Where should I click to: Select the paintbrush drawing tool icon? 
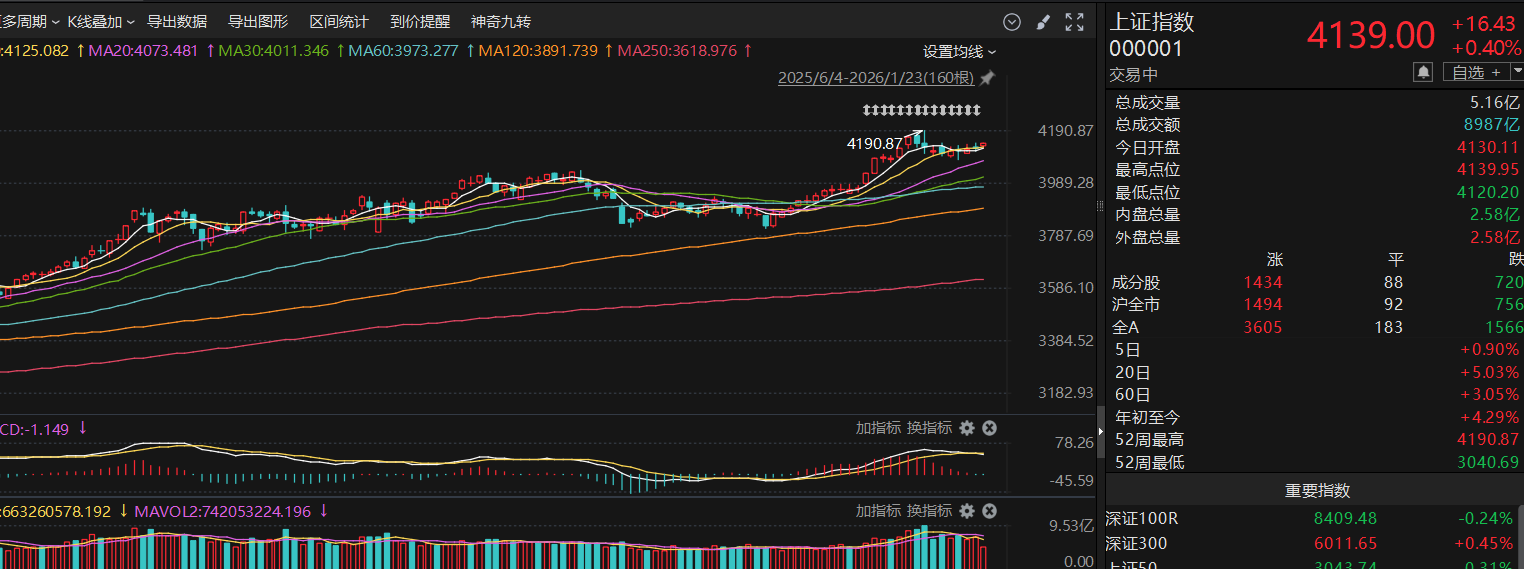point(1042,22)
